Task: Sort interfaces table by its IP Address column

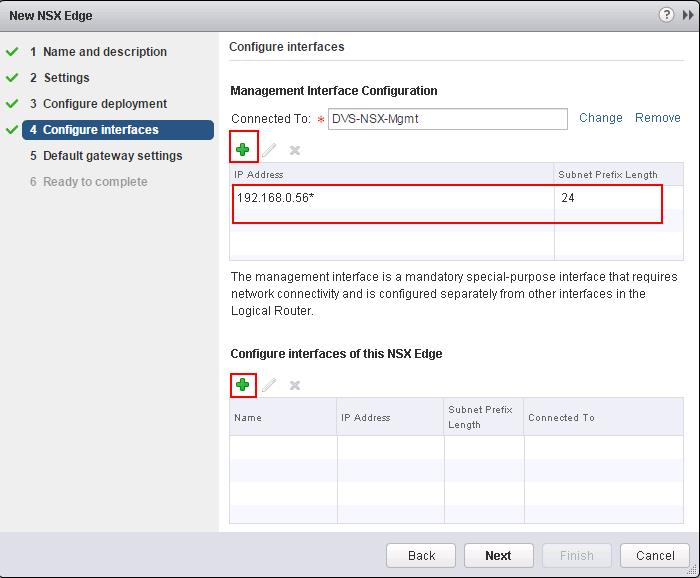Action: pos(391,417)
